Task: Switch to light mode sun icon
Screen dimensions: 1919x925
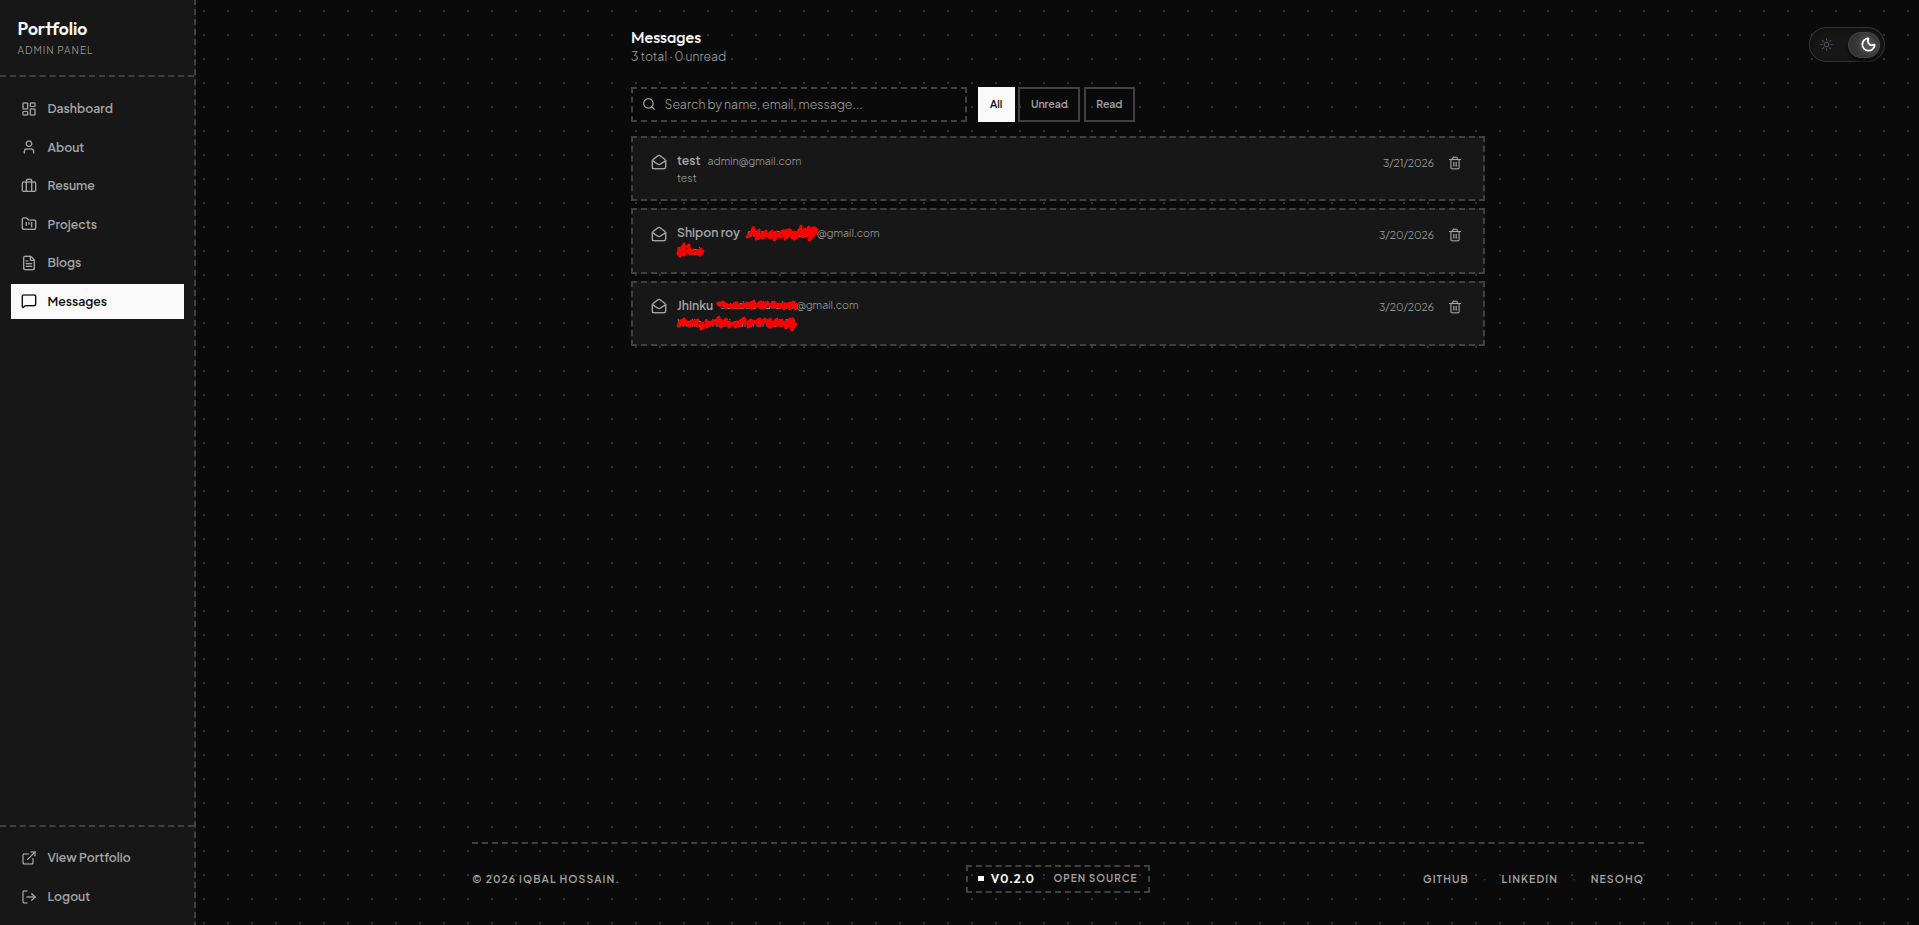Action: tap(1827, 45)
